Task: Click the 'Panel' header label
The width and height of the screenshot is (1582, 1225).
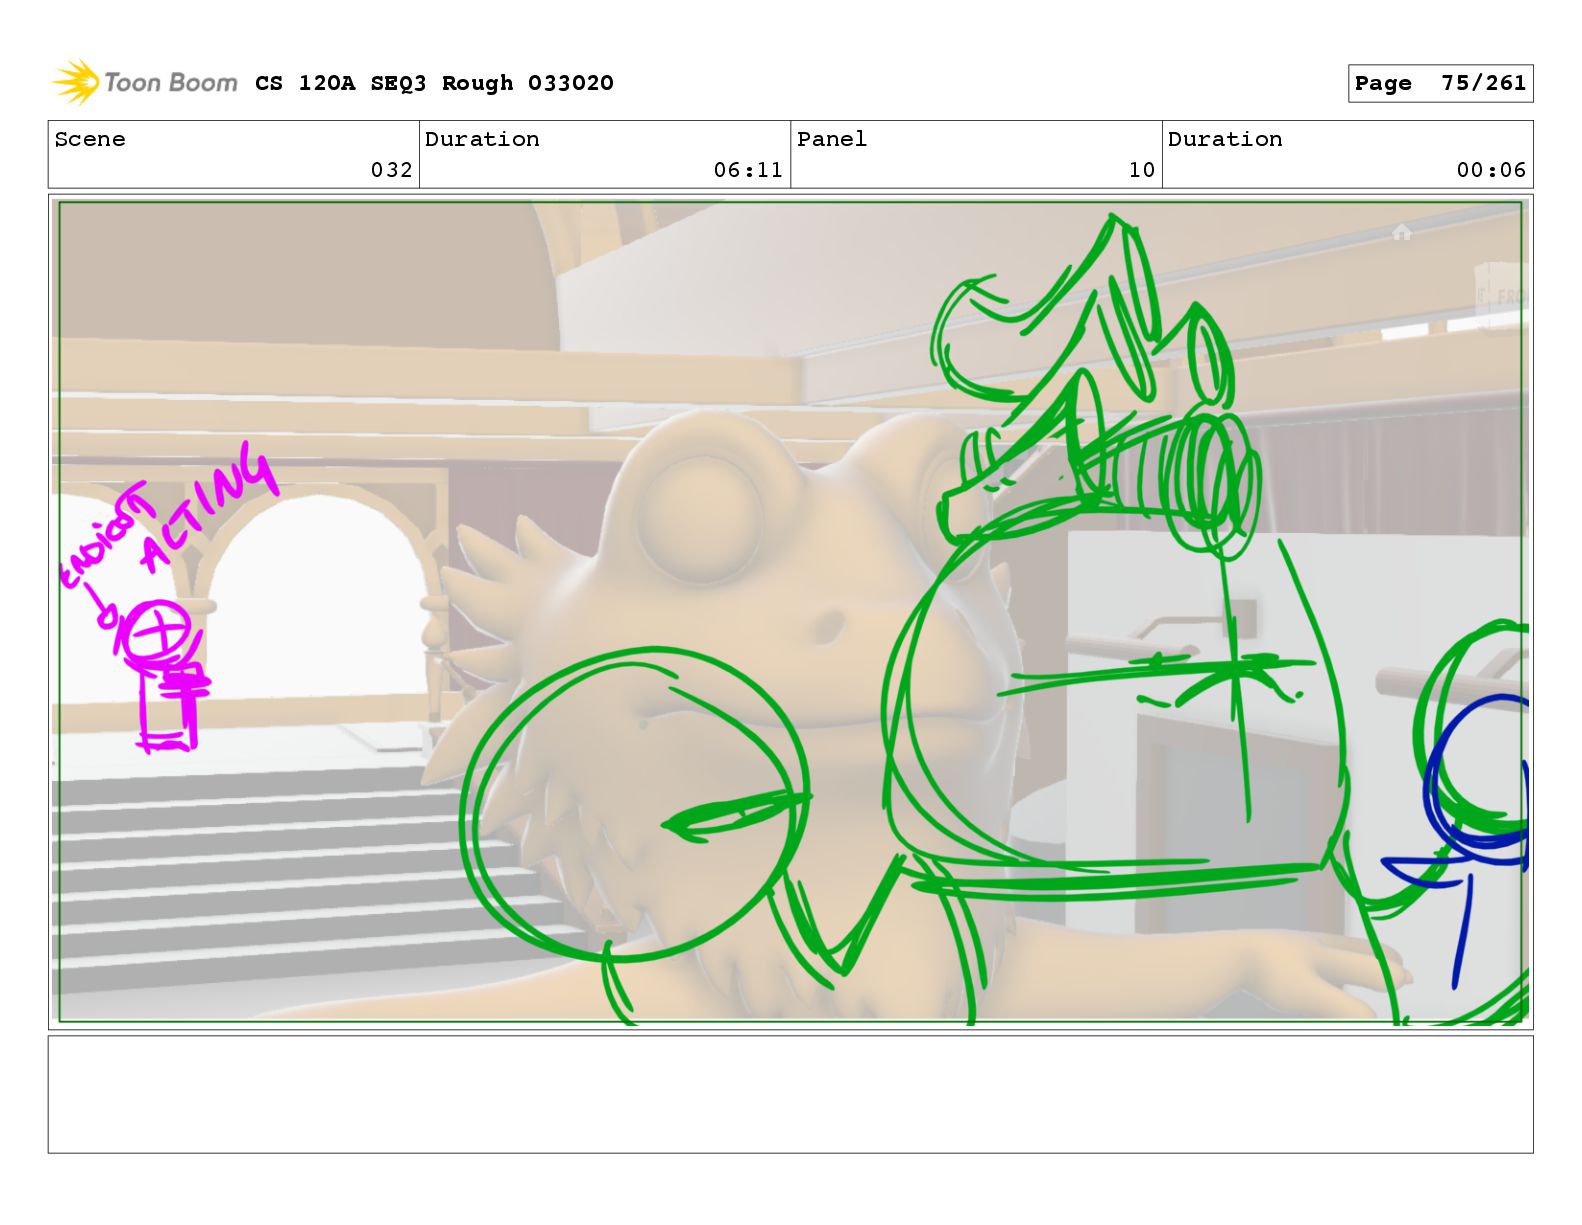Action: pos(832,139)
